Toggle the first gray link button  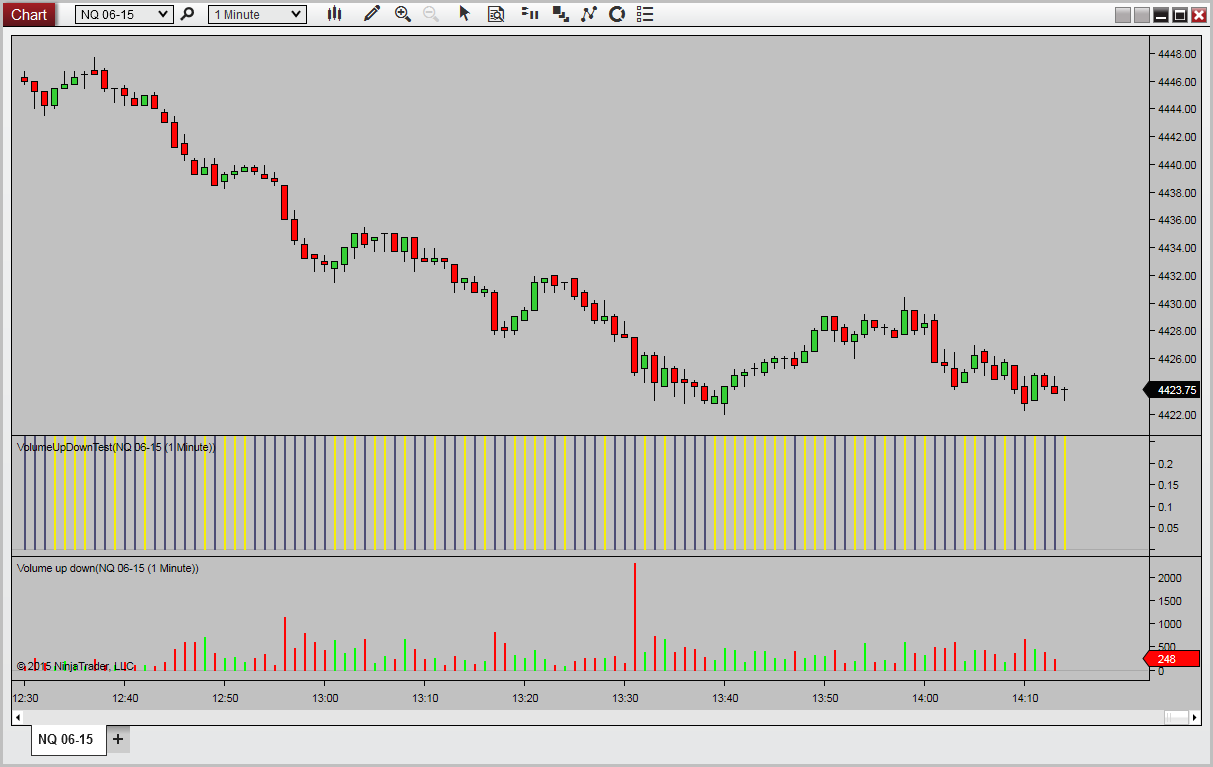1123,15
